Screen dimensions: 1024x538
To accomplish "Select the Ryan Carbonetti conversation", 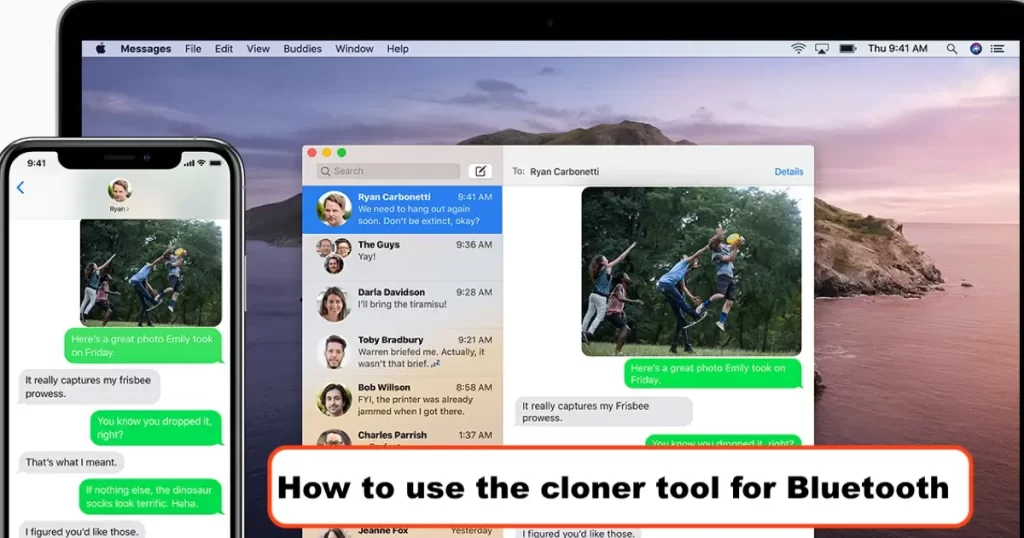I will click(402, 209).
